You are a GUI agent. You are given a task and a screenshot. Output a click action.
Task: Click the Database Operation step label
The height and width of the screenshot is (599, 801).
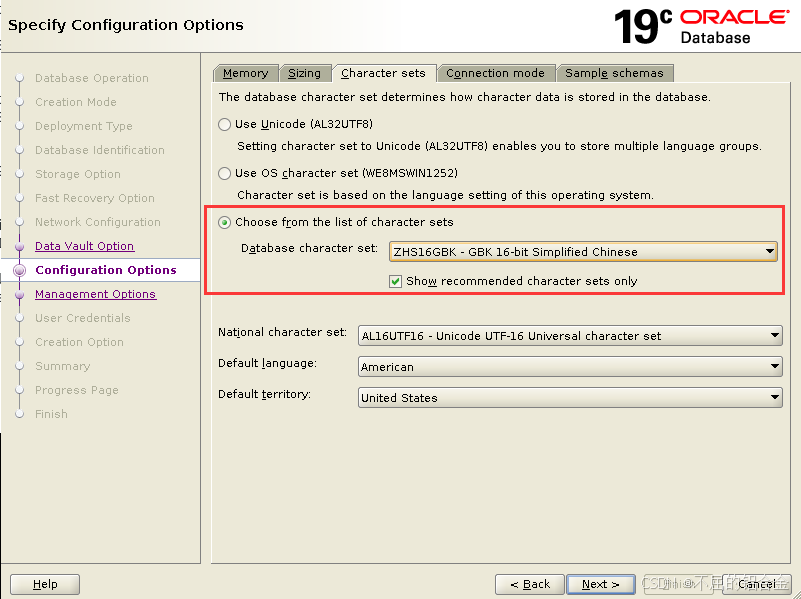tap(92, 78)
